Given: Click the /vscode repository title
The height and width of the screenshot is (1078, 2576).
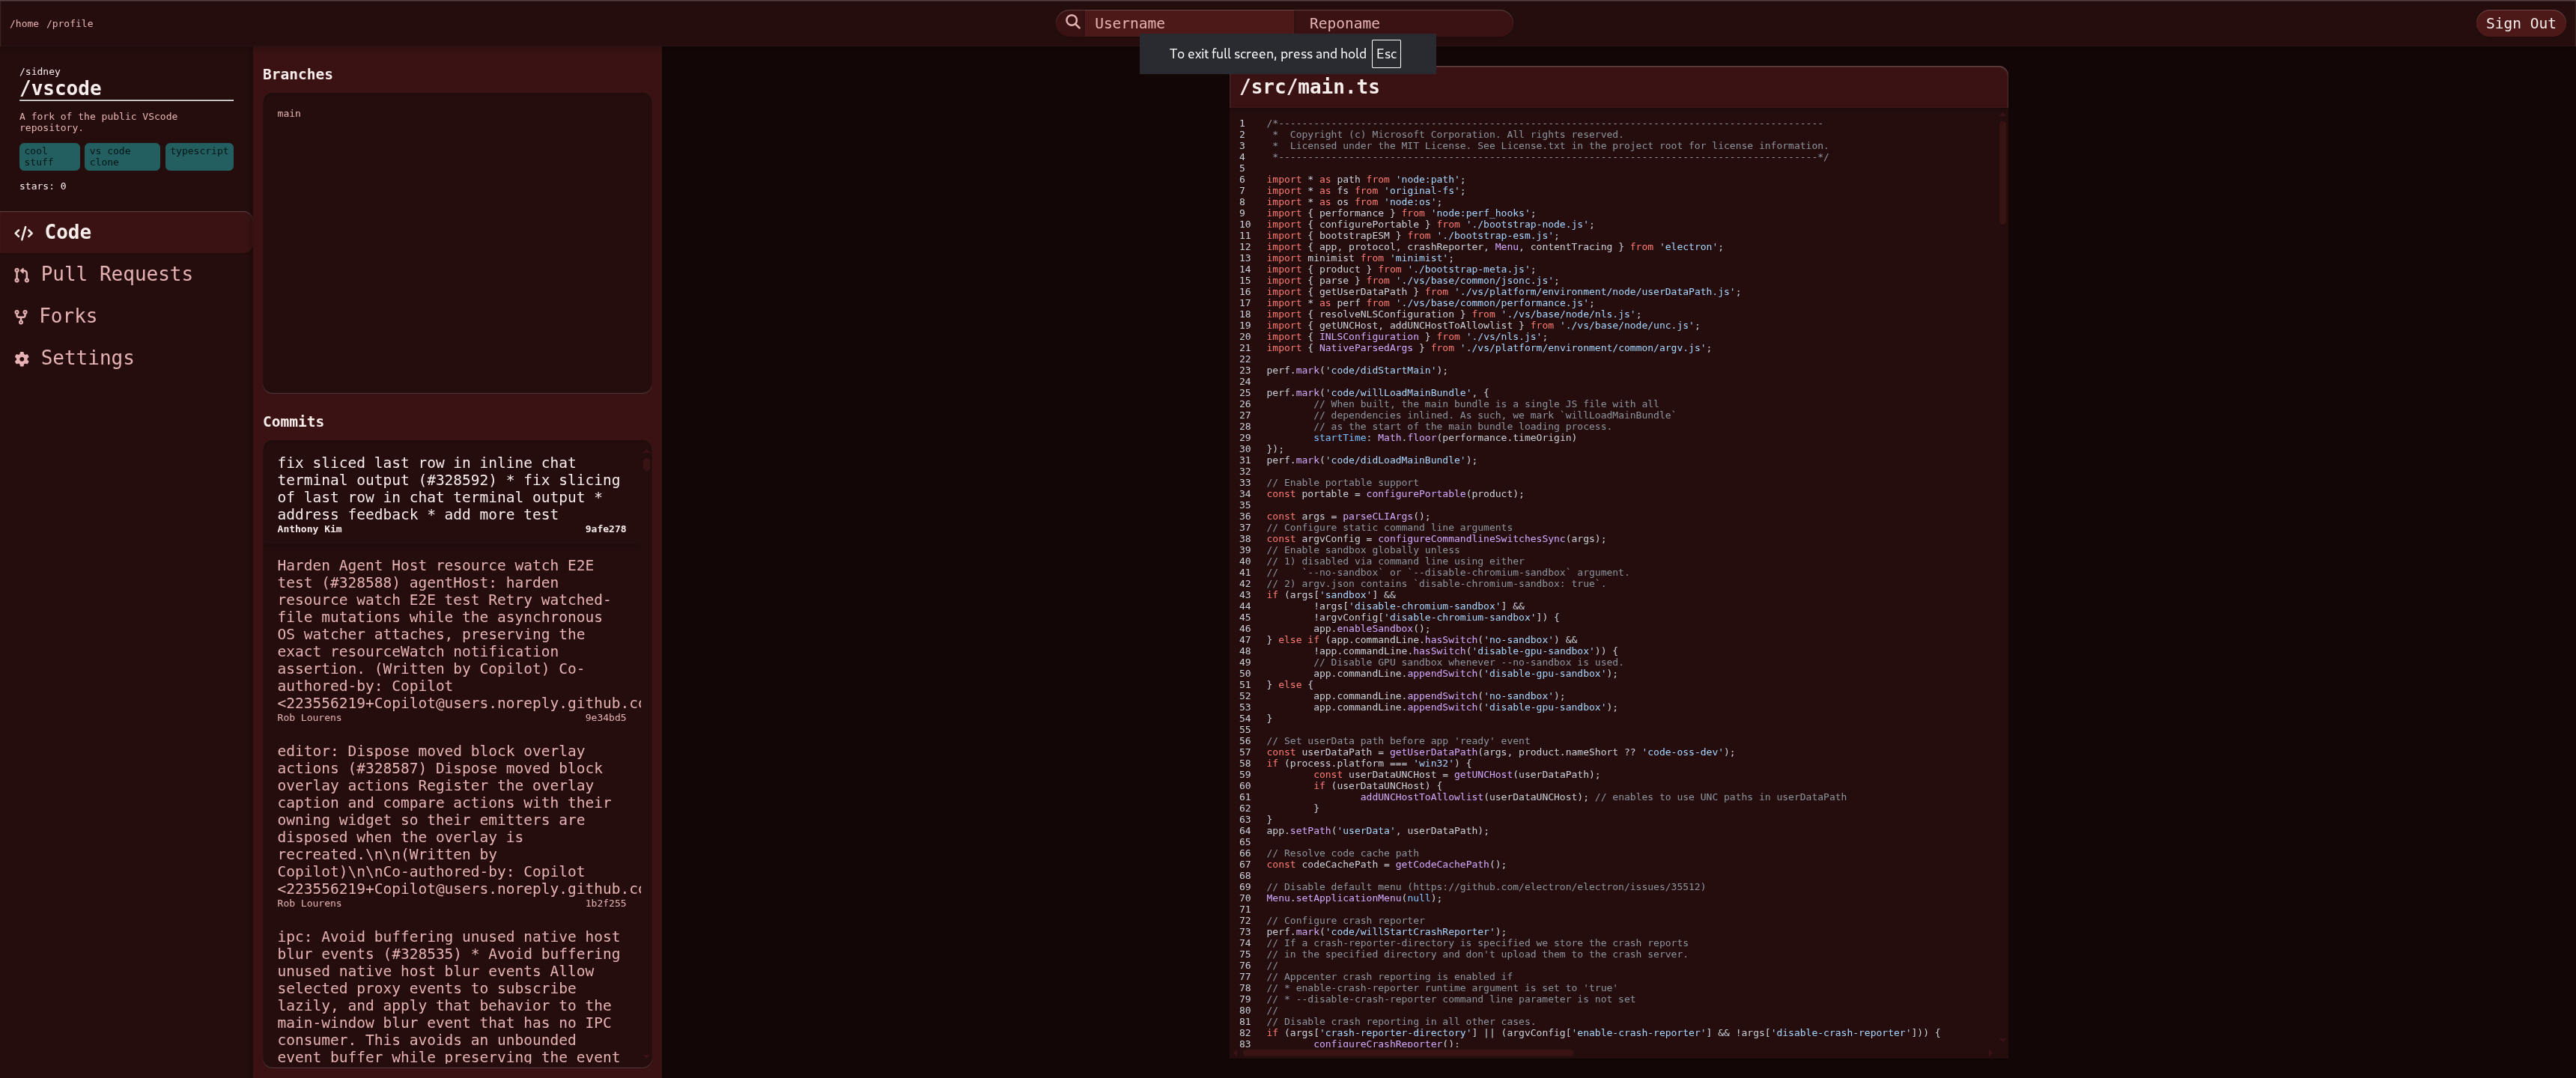Looking at the screenshot, I should 60,88.
